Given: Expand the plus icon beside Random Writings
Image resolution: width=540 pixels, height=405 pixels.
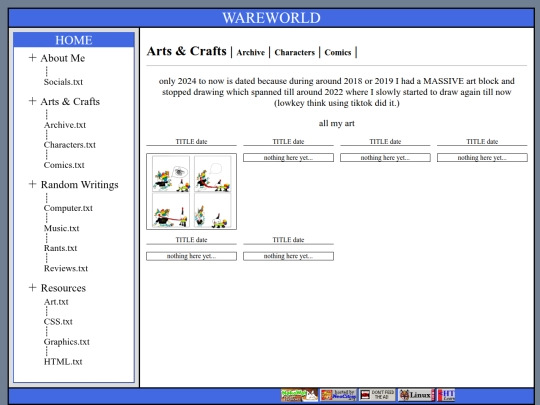Looking at the screenshot, I should point(32,184).
